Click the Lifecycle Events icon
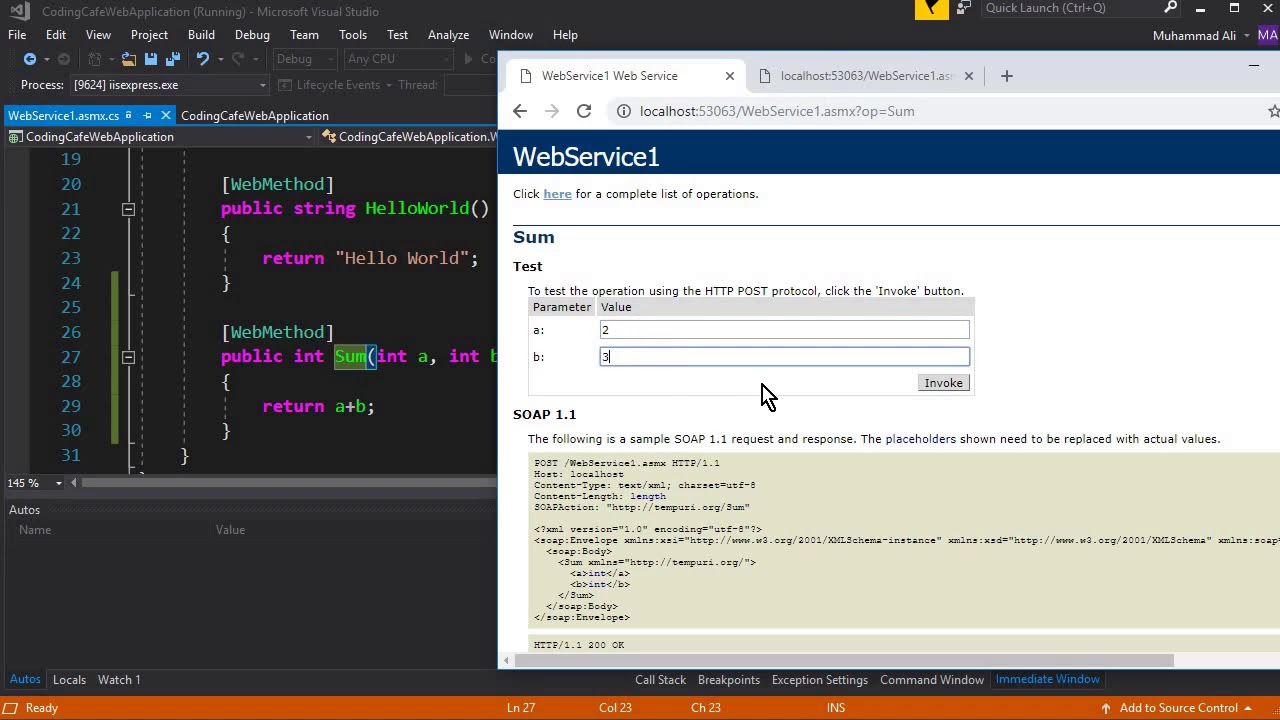The height and width of the screenshot is (720, 1280). click(x=285, y=85)
